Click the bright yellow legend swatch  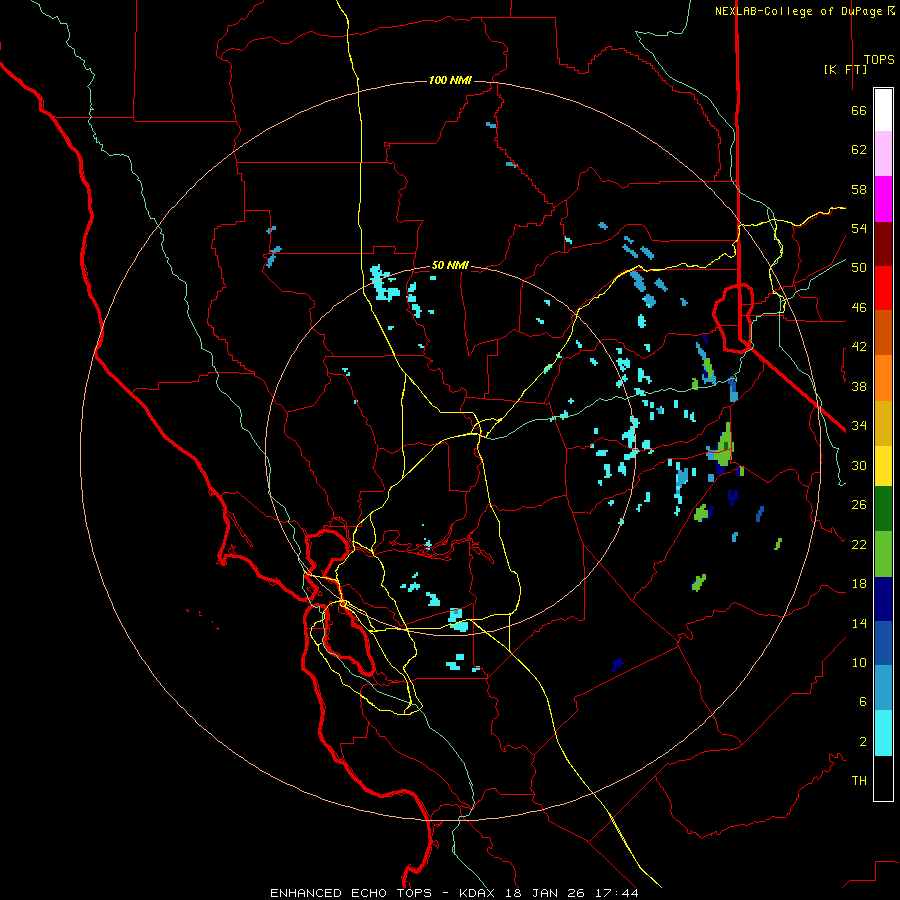click(x=883, y=466)
